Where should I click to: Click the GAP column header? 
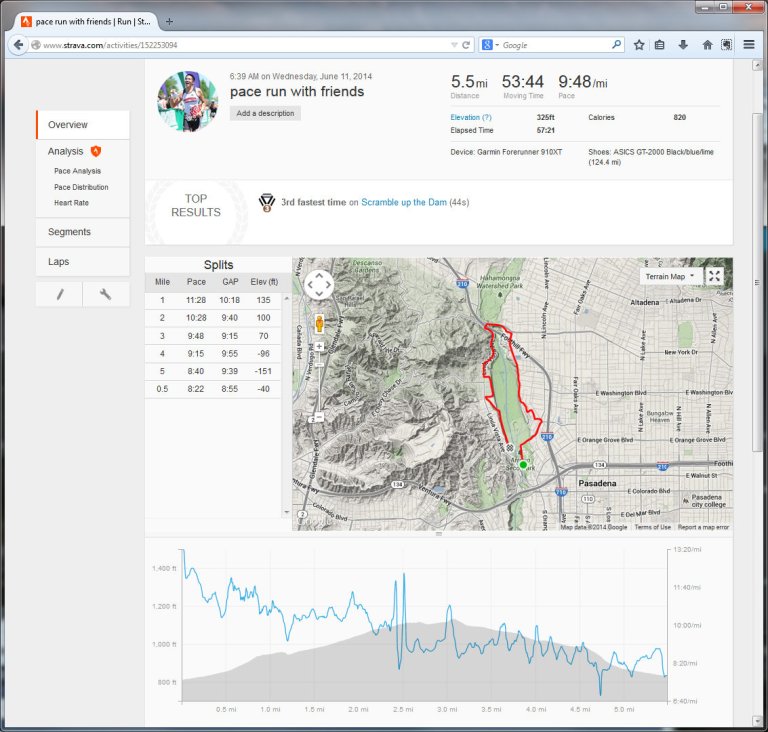pos(230,282)
